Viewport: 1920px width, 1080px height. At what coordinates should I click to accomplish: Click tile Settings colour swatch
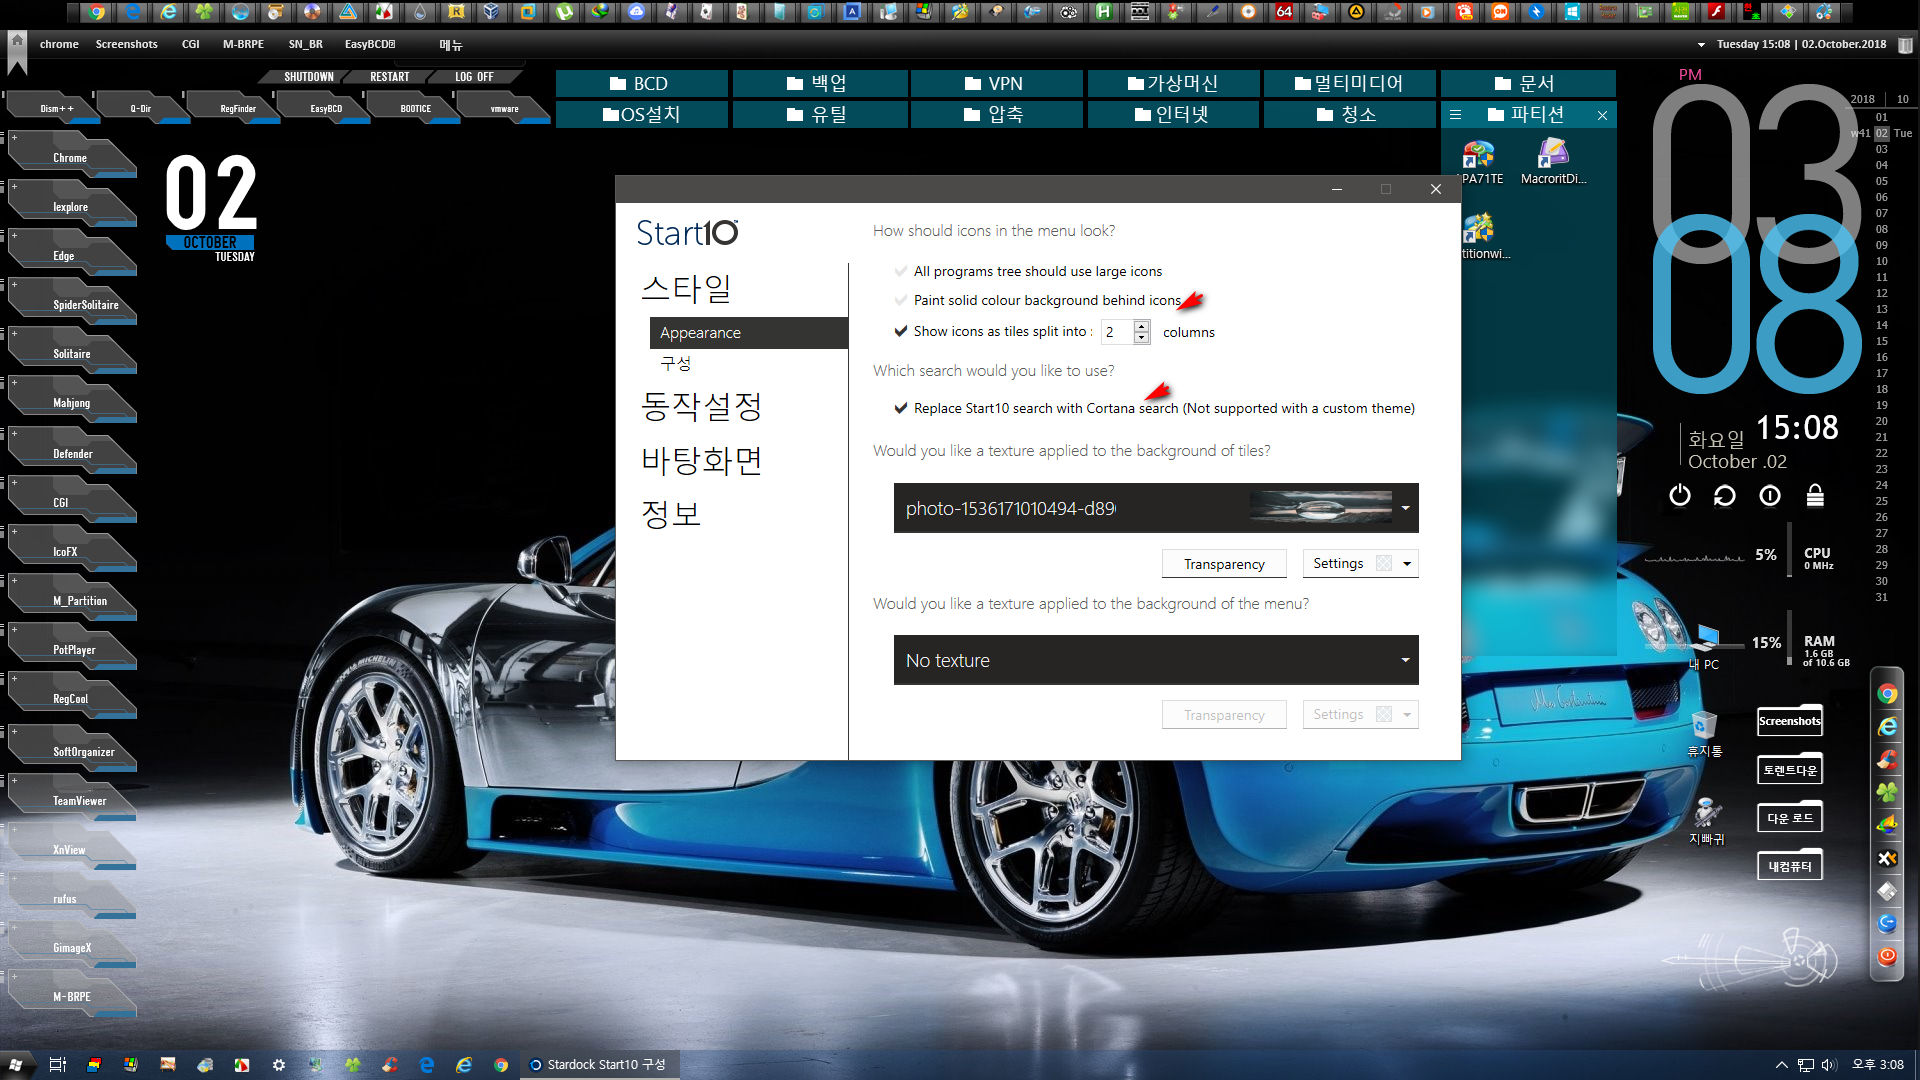pyautogui.click(x=1384, y=564)
